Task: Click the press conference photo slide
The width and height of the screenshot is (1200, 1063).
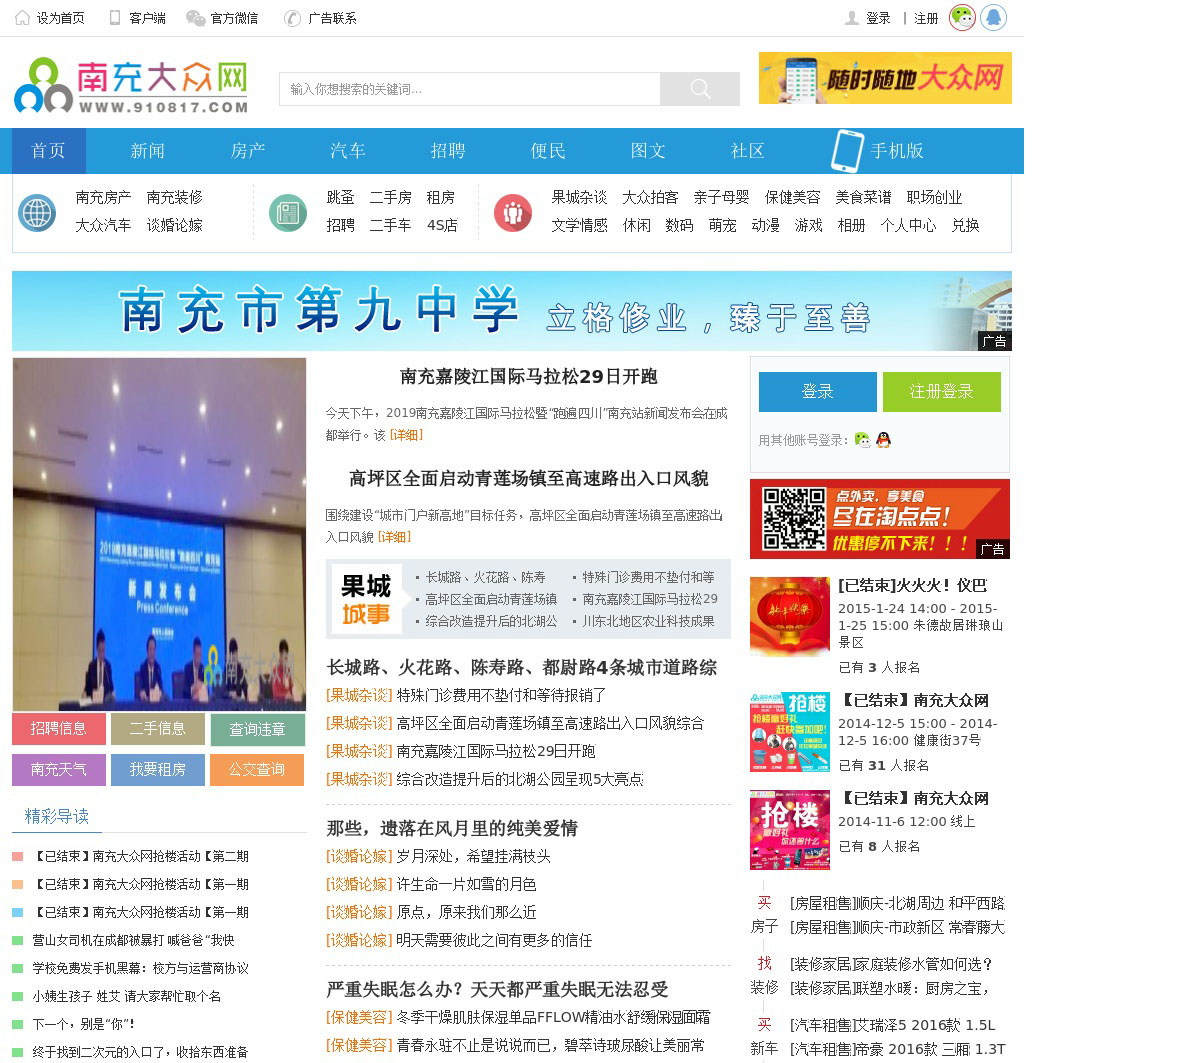Action: click(159, 534)
